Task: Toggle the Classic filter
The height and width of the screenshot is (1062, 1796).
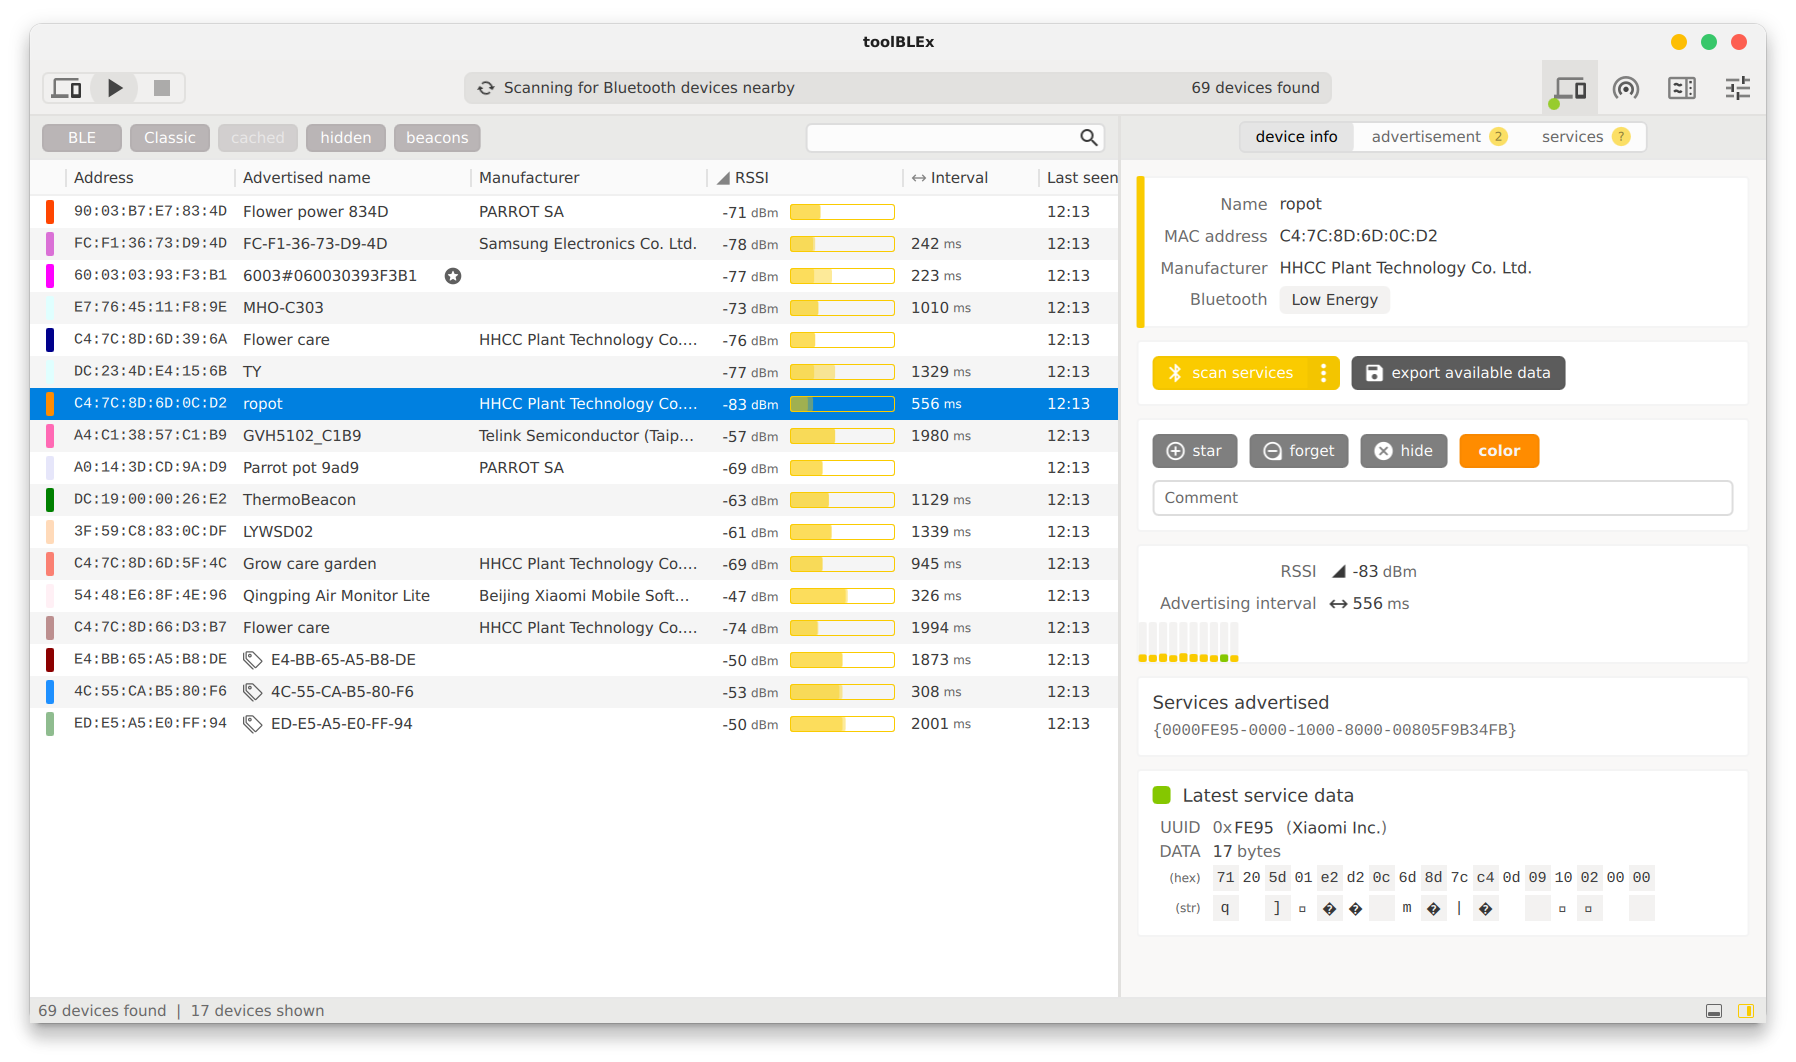Action: pyautogui.click(x=170, y=138)
